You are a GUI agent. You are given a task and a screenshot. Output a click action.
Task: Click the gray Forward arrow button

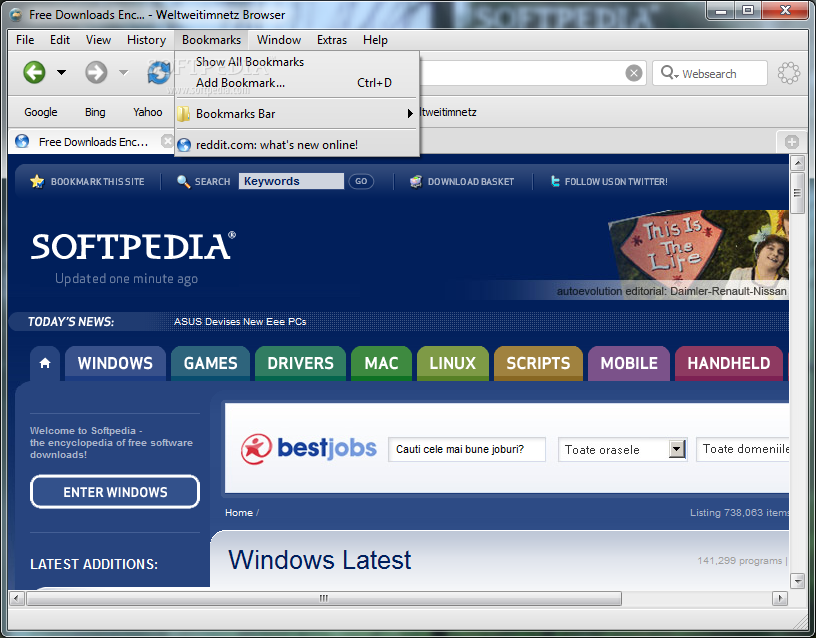pyautogui.click(x=96, y=72)
